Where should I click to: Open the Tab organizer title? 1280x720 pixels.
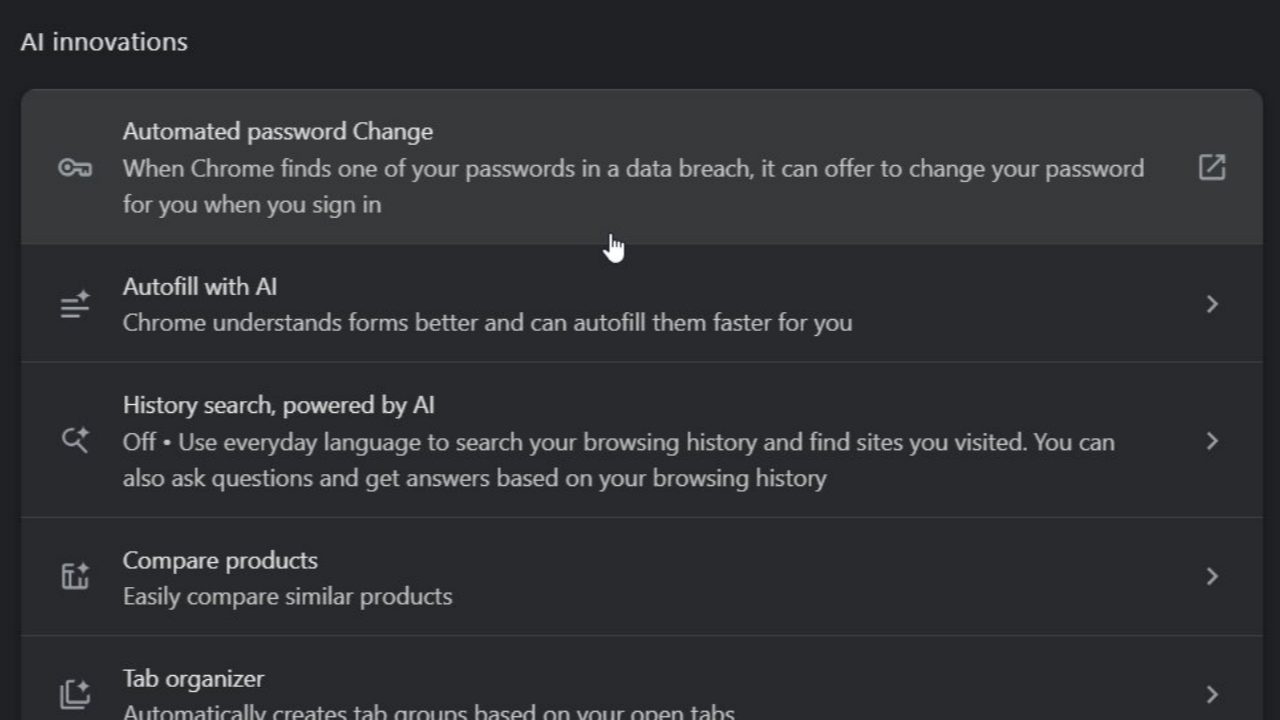[x=194, y=678]
